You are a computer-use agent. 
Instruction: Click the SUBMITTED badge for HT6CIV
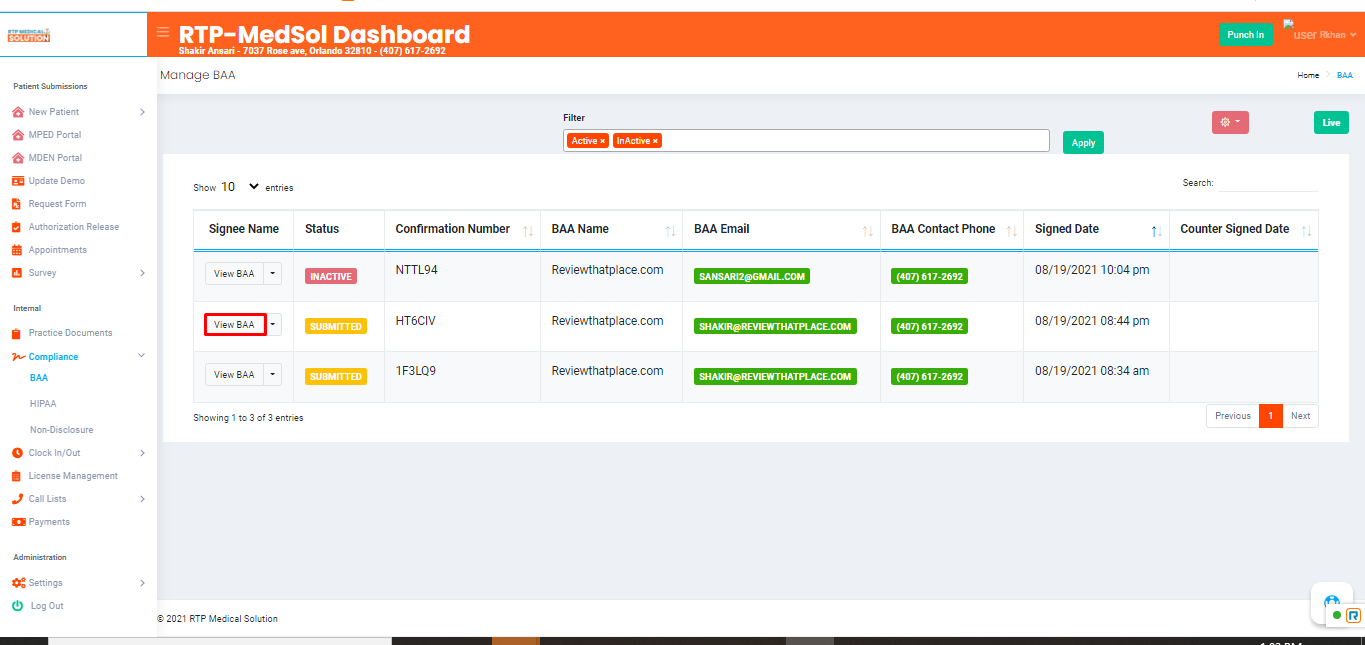tap(336, 326)
